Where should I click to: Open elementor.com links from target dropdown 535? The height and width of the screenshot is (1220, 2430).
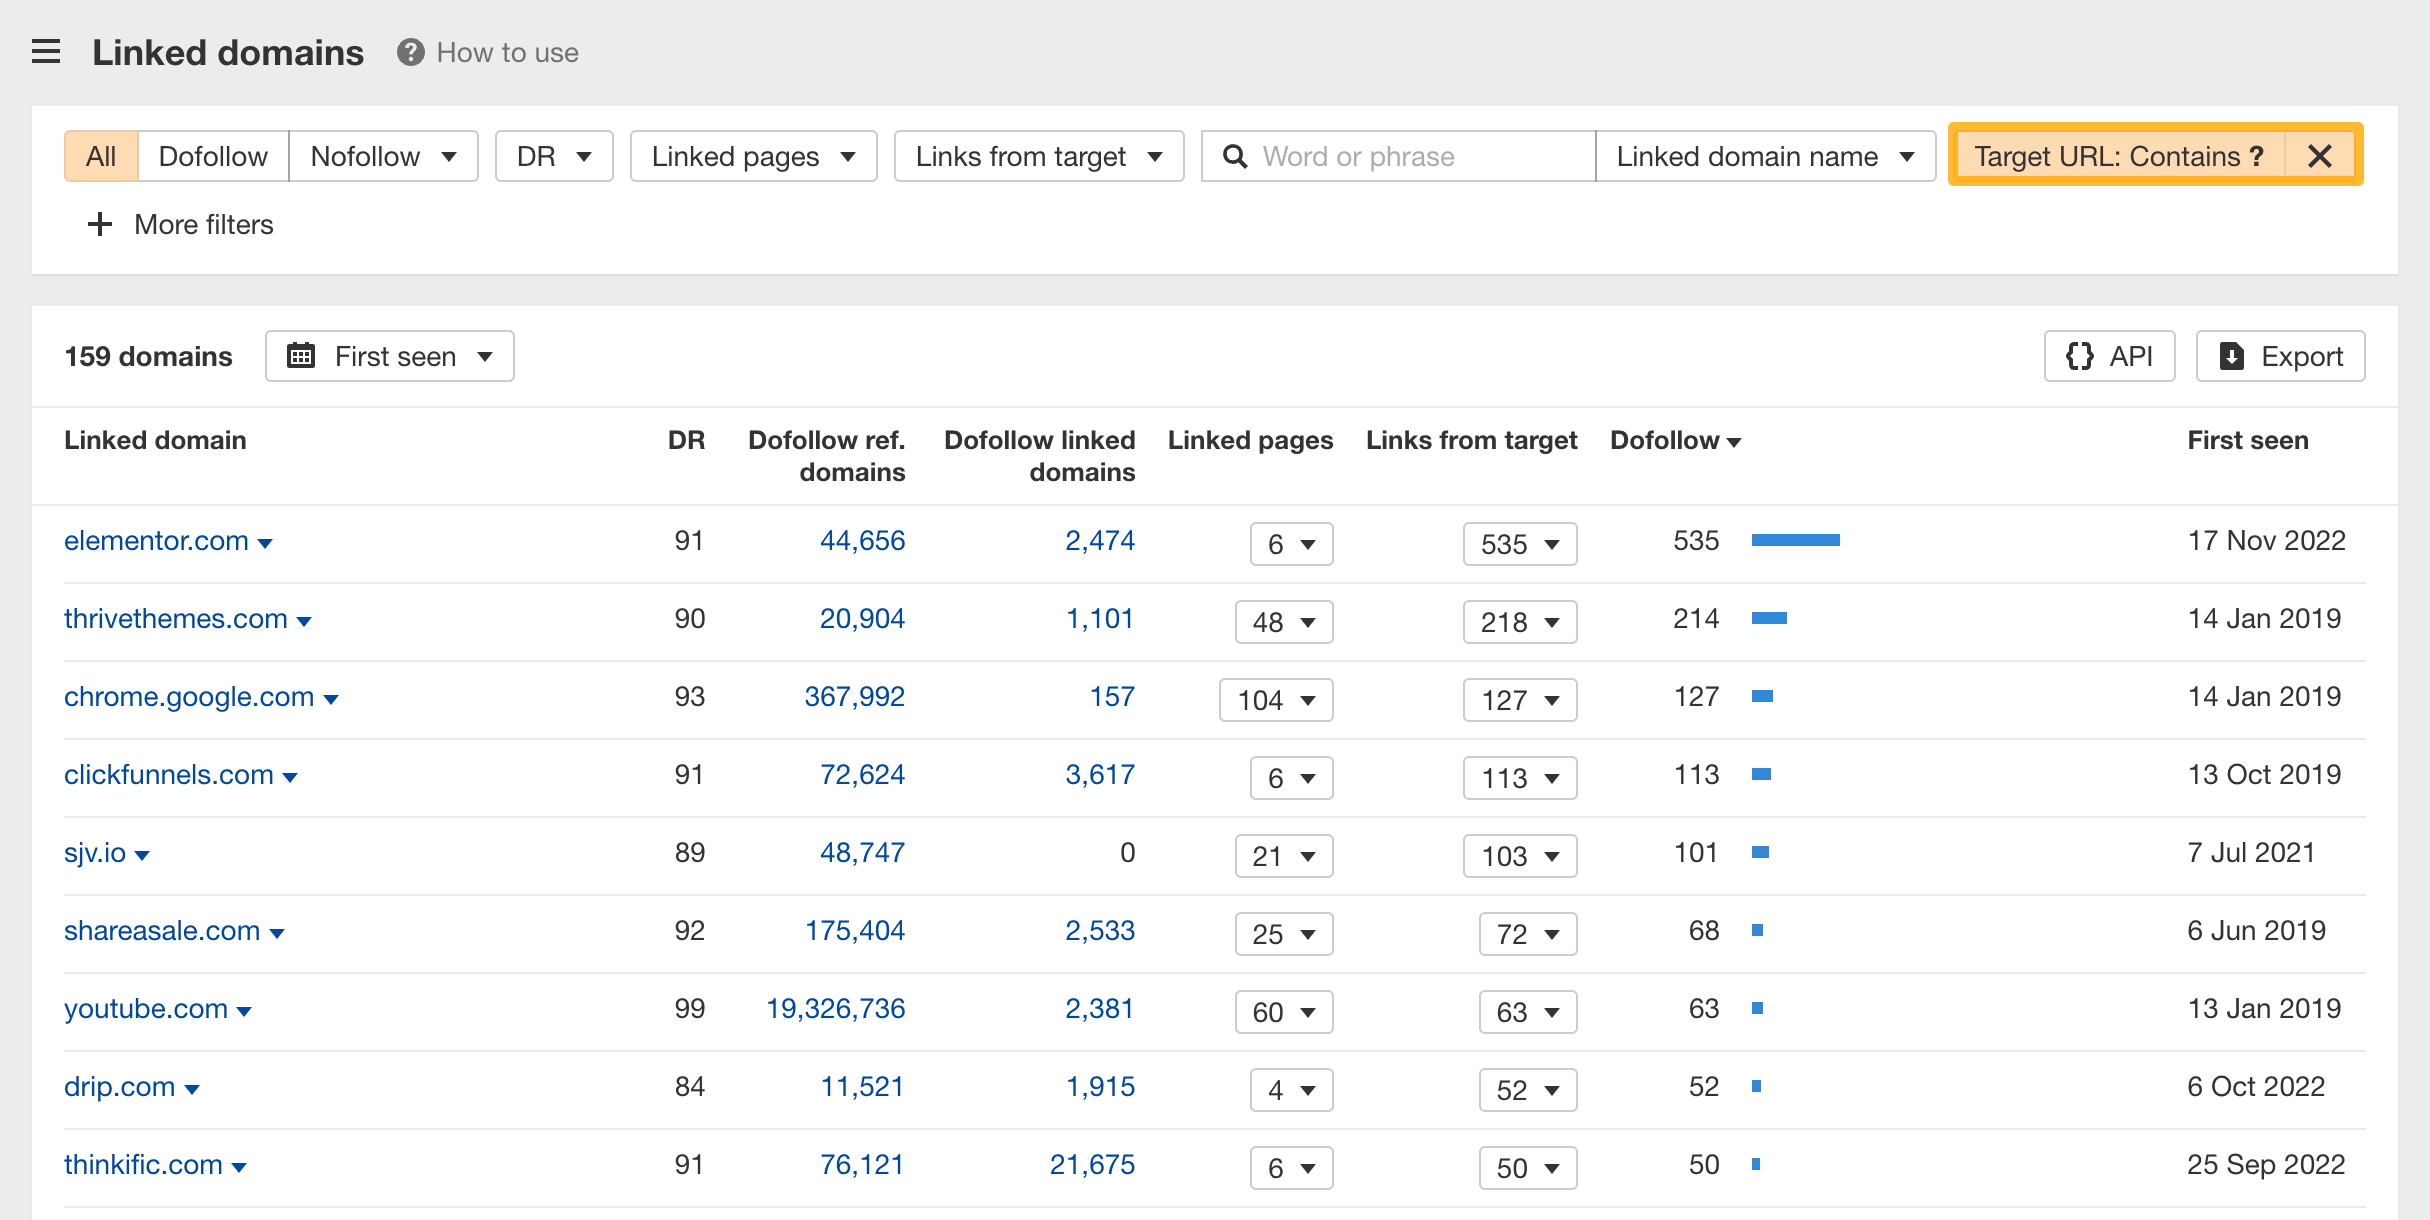[1520, 544]
